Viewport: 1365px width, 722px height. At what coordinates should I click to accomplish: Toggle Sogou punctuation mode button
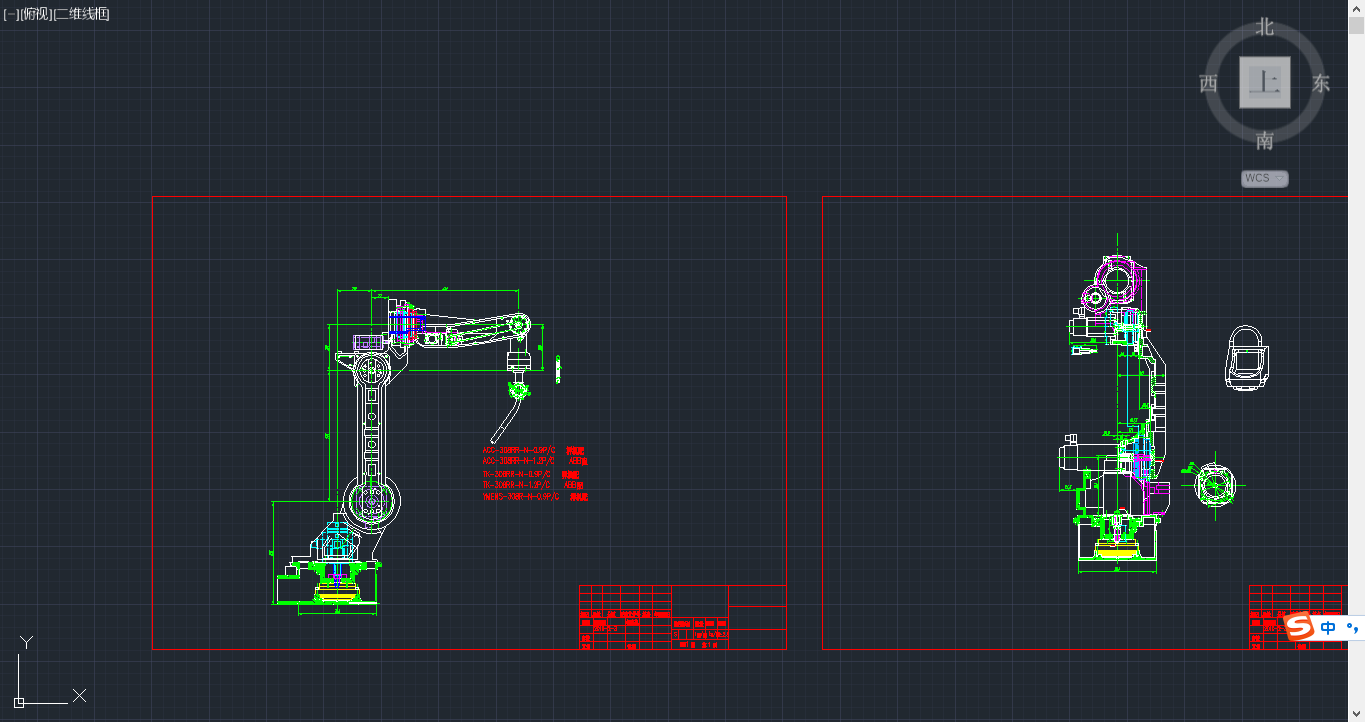[x=1352, y=628]
